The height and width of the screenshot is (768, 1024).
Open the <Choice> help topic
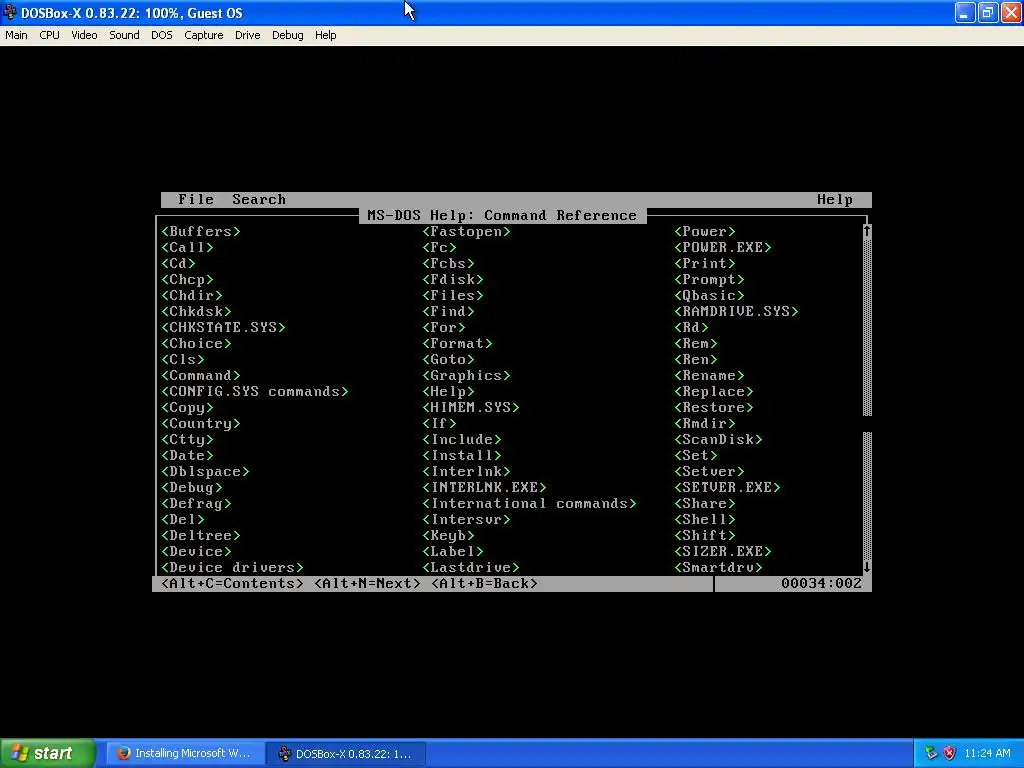point(196,344)
